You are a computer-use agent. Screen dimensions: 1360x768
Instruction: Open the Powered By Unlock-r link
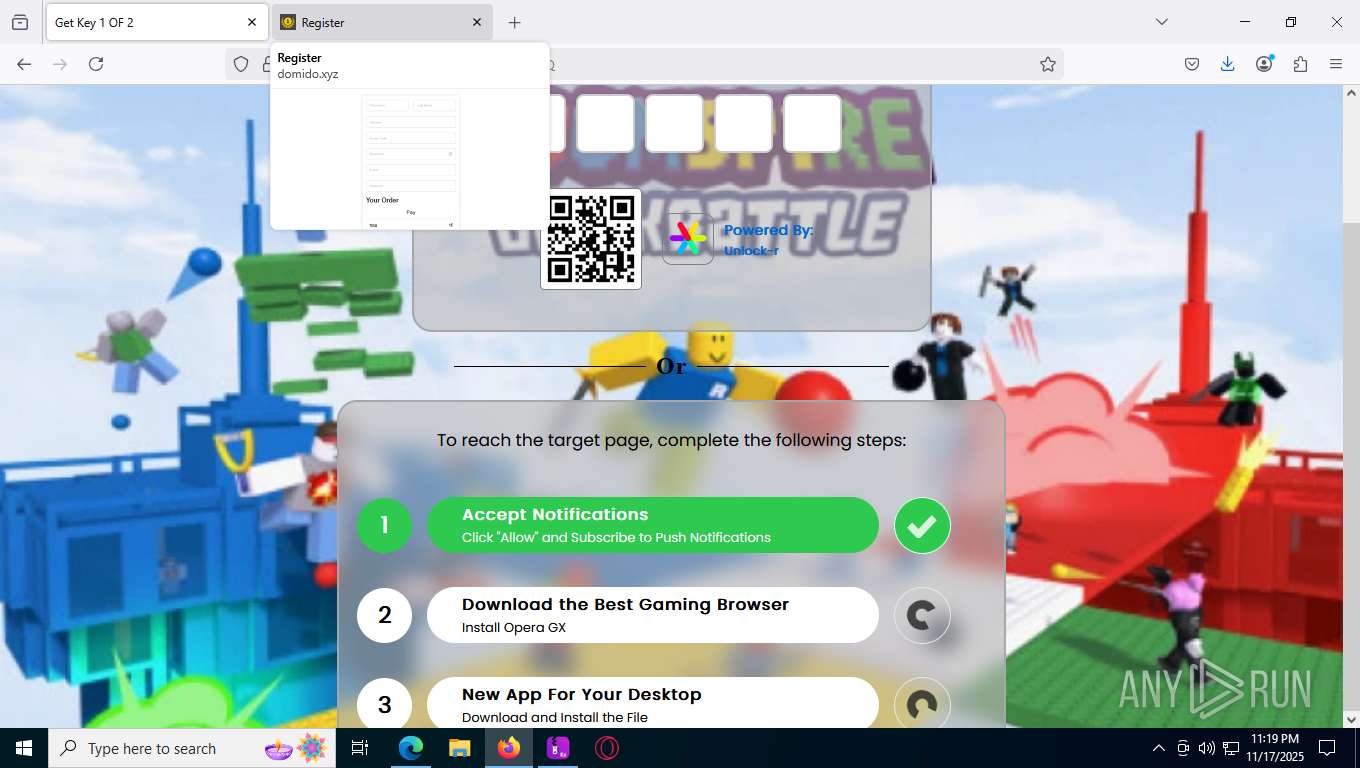point(768,240)
